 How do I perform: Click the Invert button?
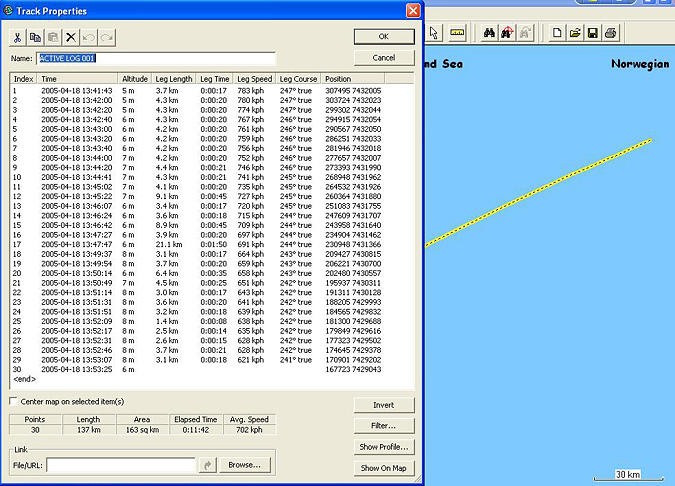pyautogui.click(x=384, y=405)
